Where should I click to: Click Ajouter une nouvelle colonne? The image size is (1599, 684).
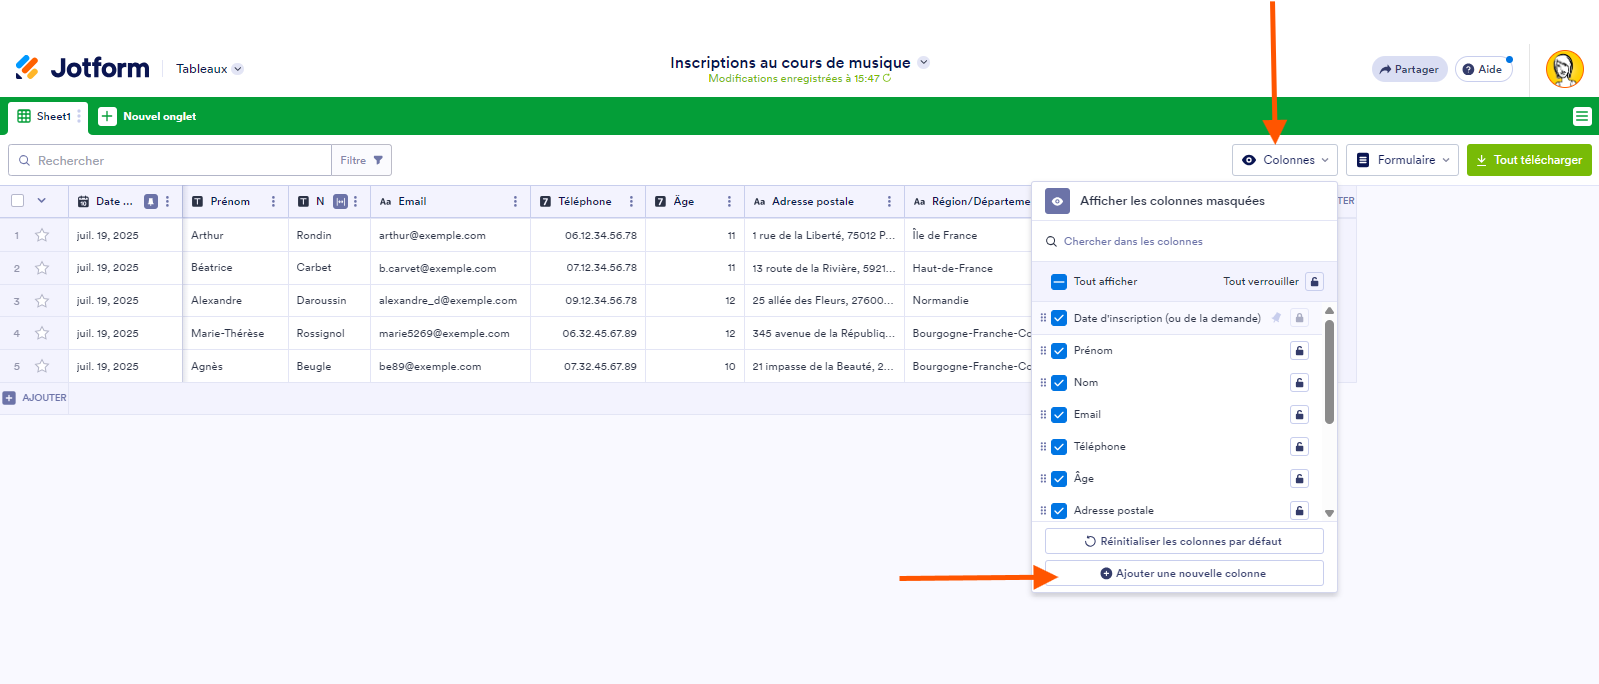click(x=1184, y=574)
